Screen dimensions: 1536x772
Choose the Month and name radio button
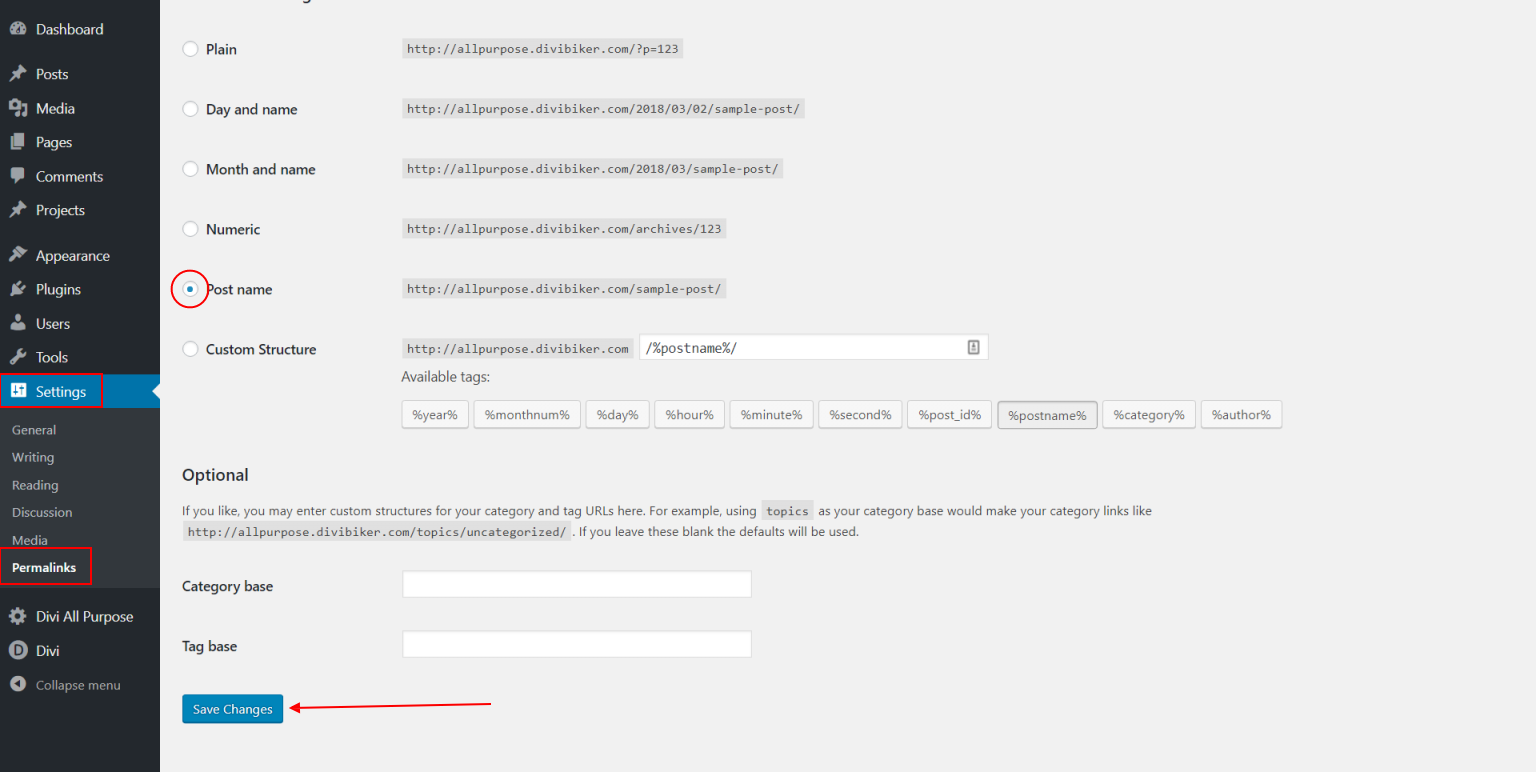point(190,169)
